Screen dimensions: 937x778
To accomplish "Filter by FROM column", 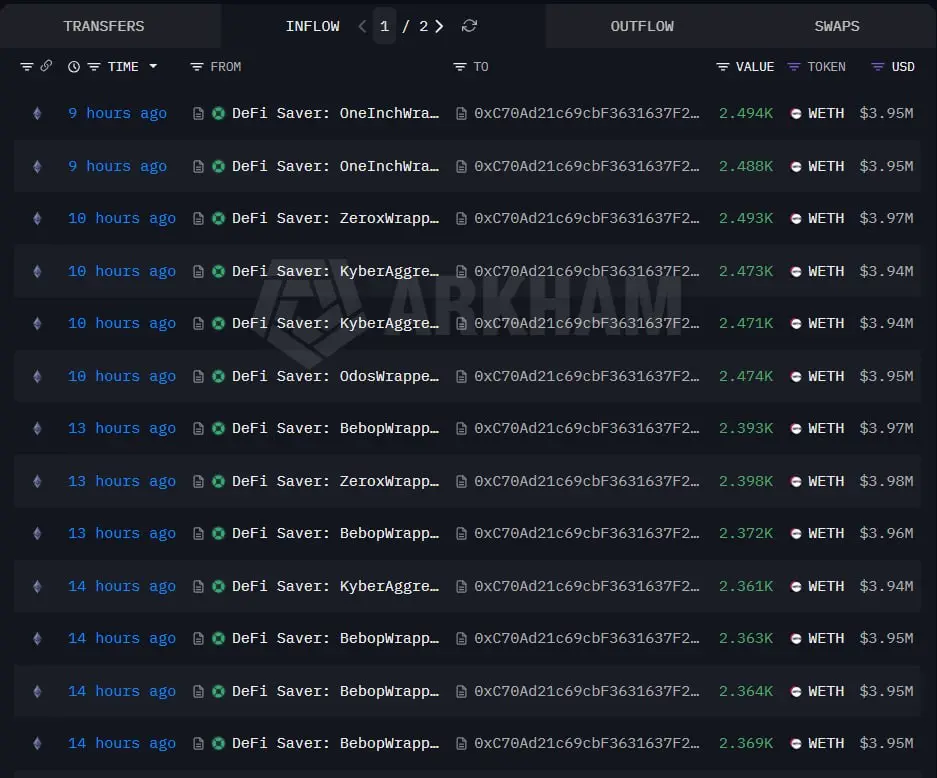I will coord(197,67).
